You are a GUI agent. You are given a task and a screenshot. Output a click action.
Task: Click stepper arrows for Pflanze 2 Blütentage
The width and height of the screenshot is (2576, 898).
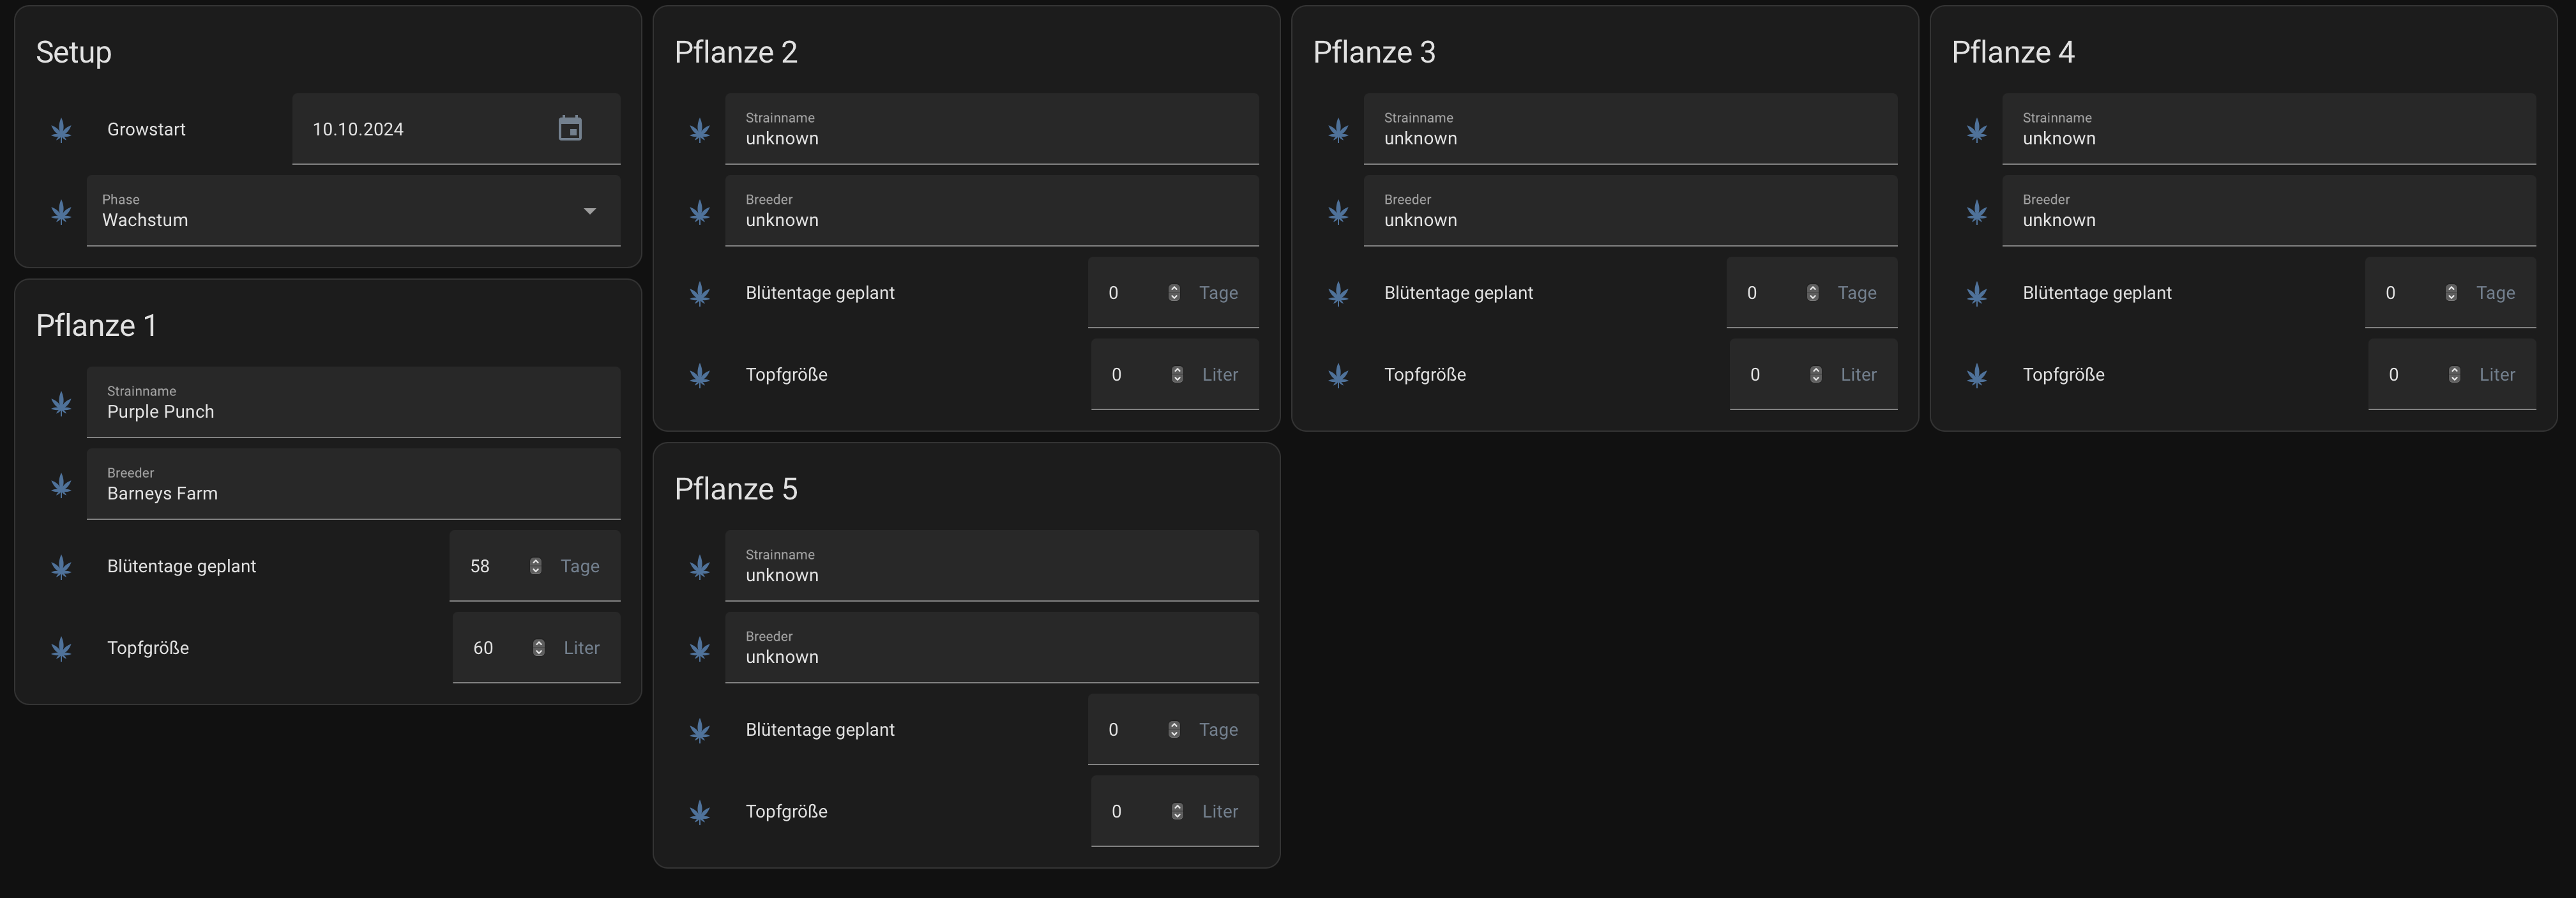click(1174, 293)
